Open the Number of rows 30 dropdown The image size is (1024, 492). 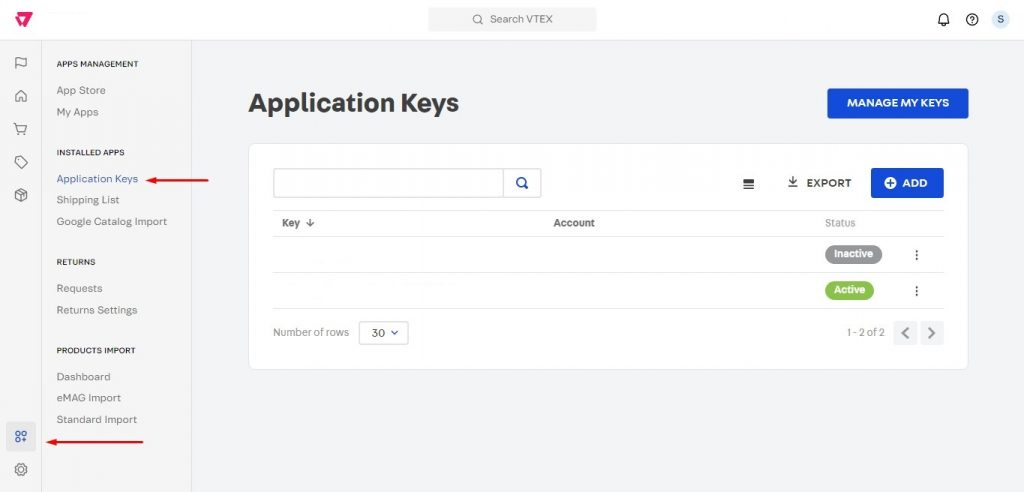[x=383, y=333]
